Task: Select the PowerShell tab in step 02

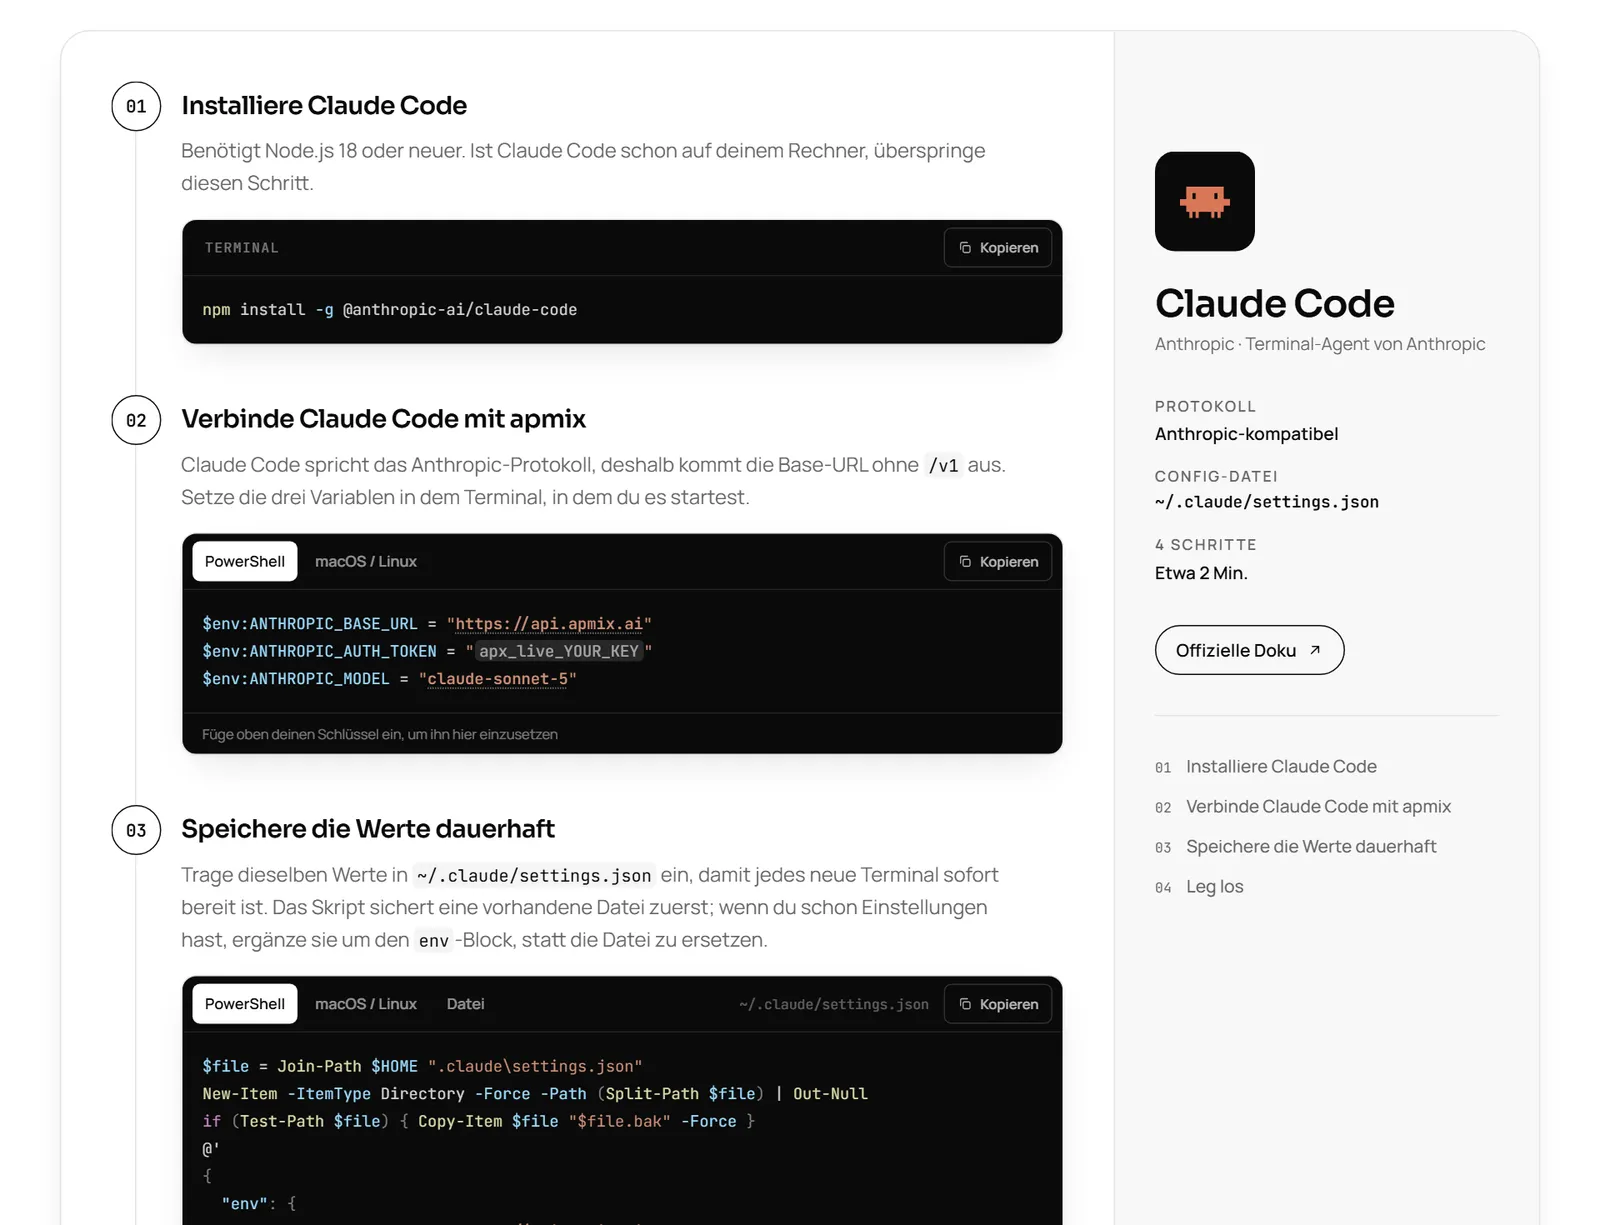Action: tap(245, 562)
